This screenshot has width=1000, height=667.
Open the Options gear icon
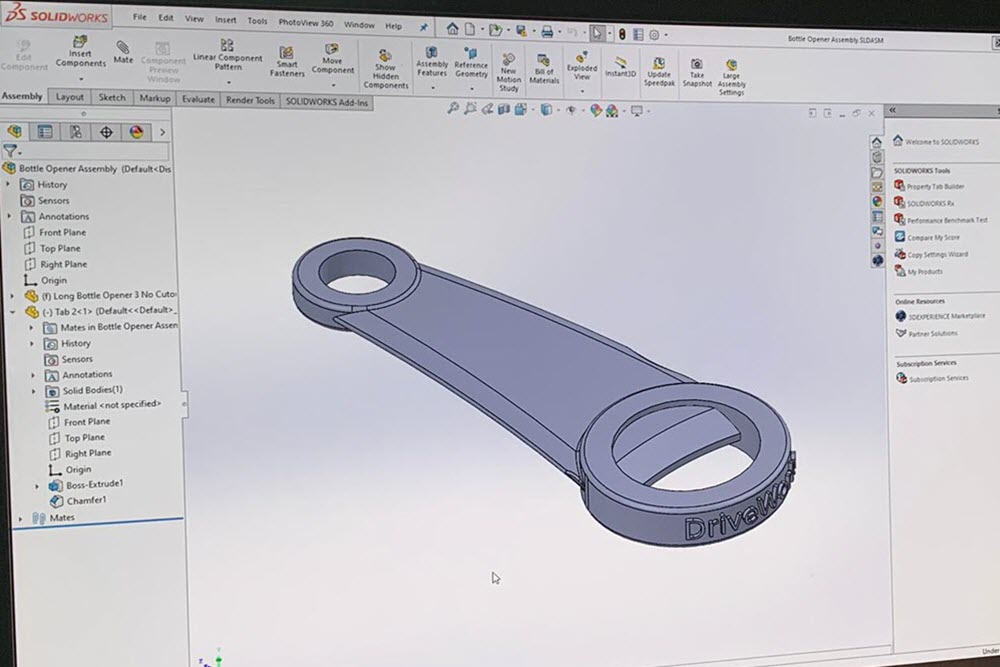654,34
